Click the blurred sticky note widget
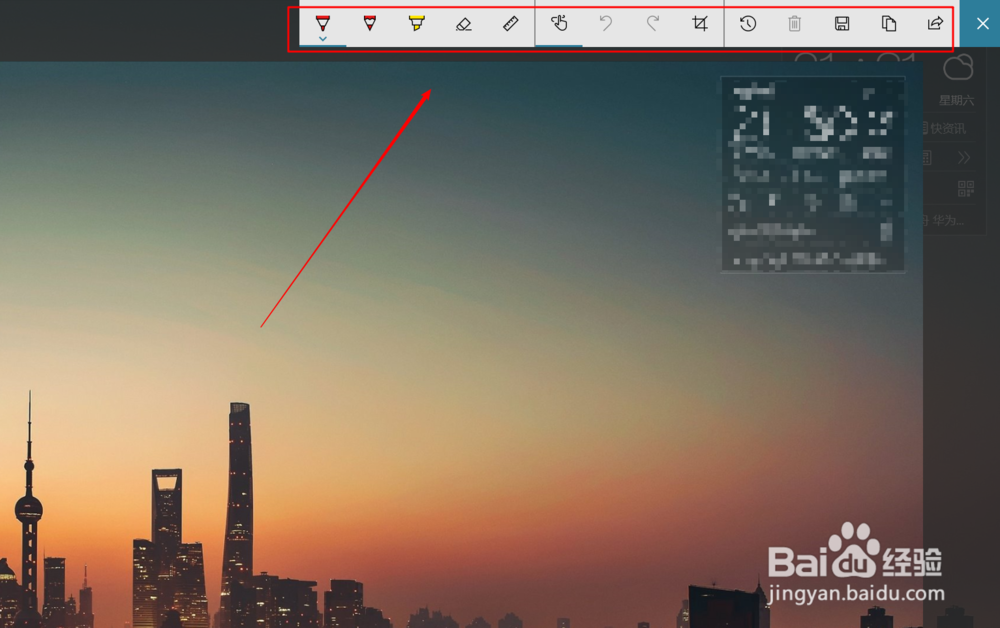 tap(812, 172)
